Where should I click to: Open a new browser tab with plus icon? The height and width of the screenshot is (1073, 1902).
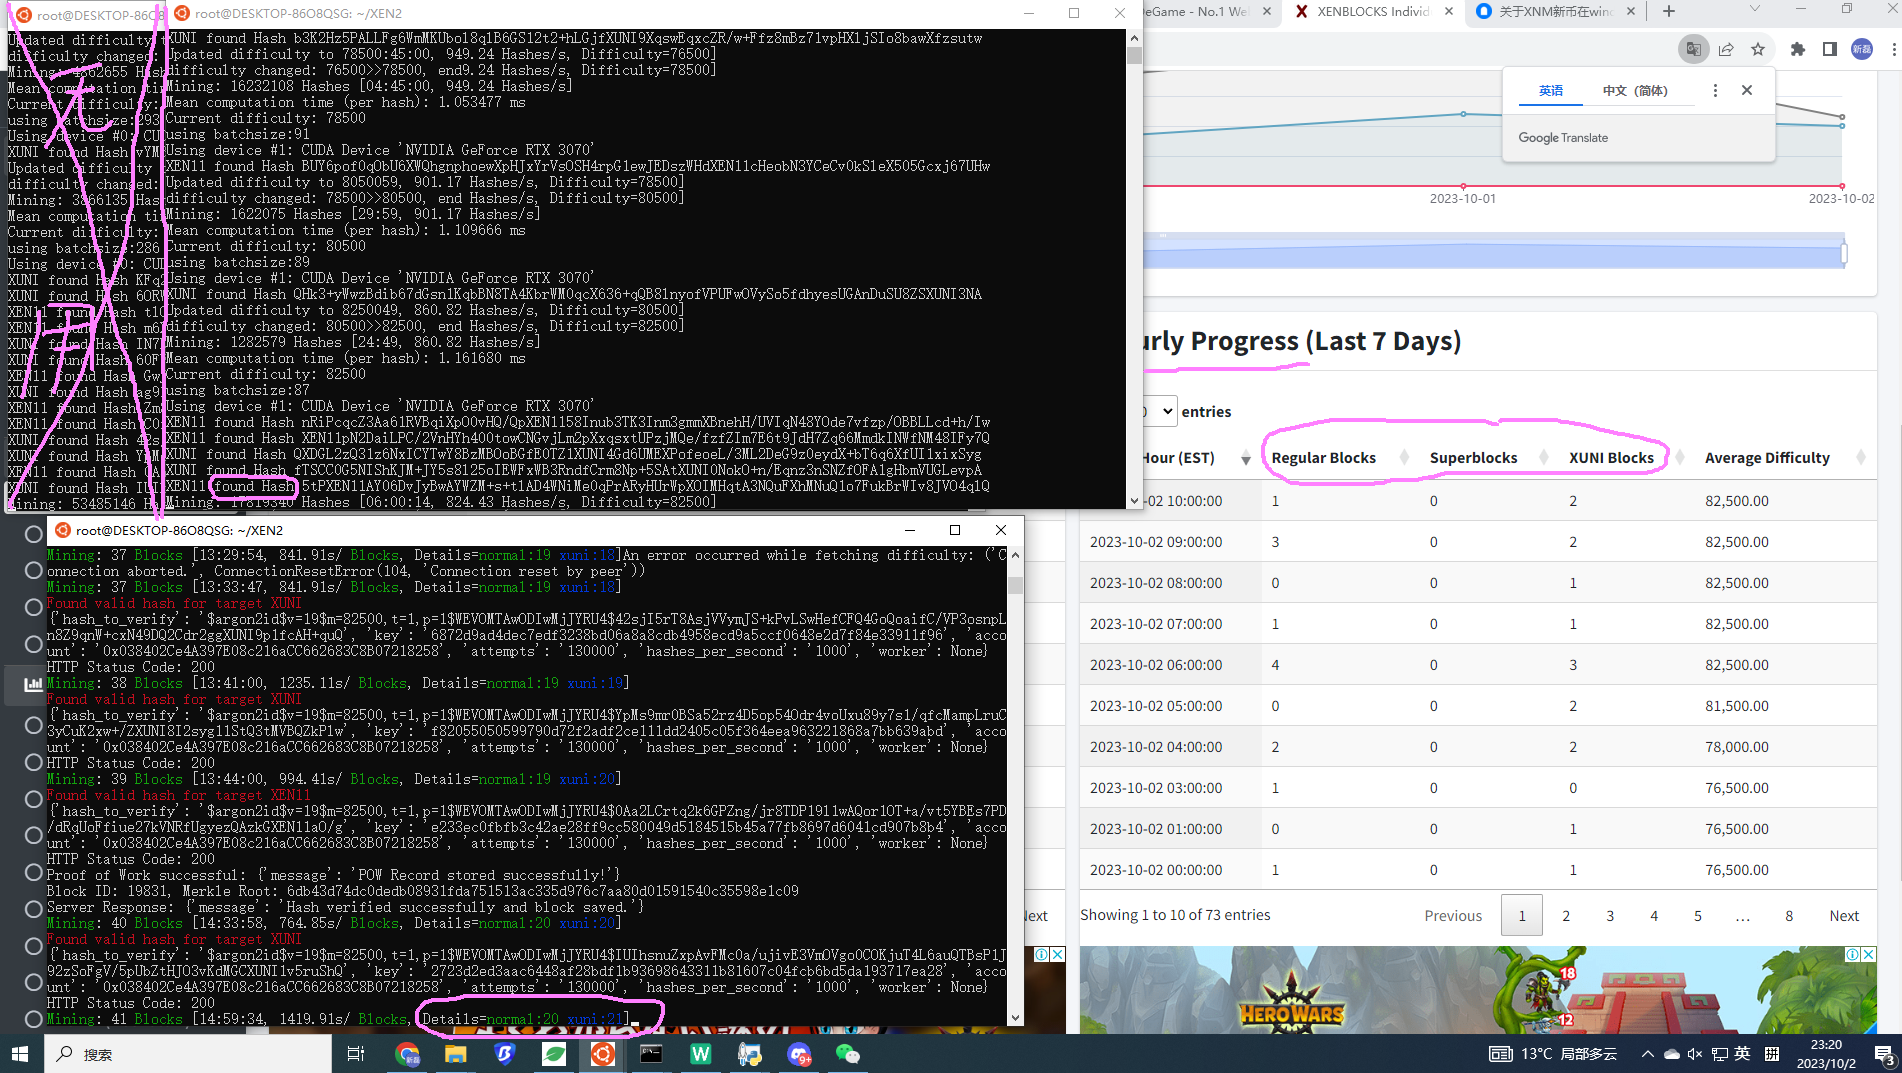[x=1669, y=11]
